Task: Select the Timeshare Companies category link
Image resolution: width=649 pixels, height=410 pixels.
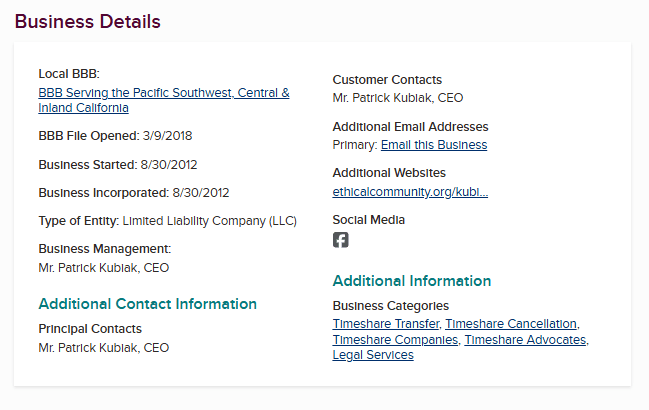Action: (396, 340)
